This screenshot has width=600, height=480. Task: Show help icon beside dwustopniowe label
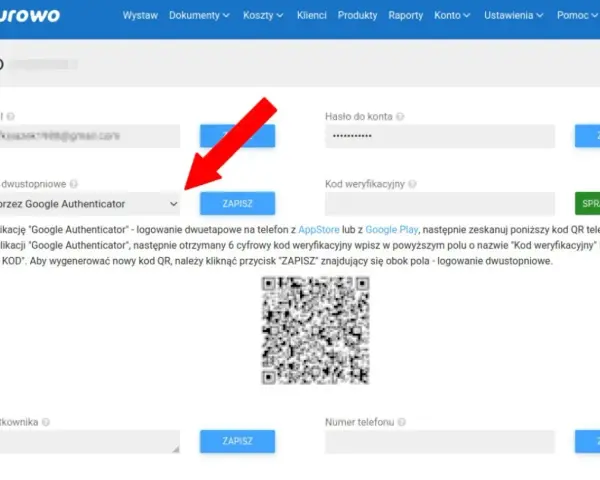[74, 184]
